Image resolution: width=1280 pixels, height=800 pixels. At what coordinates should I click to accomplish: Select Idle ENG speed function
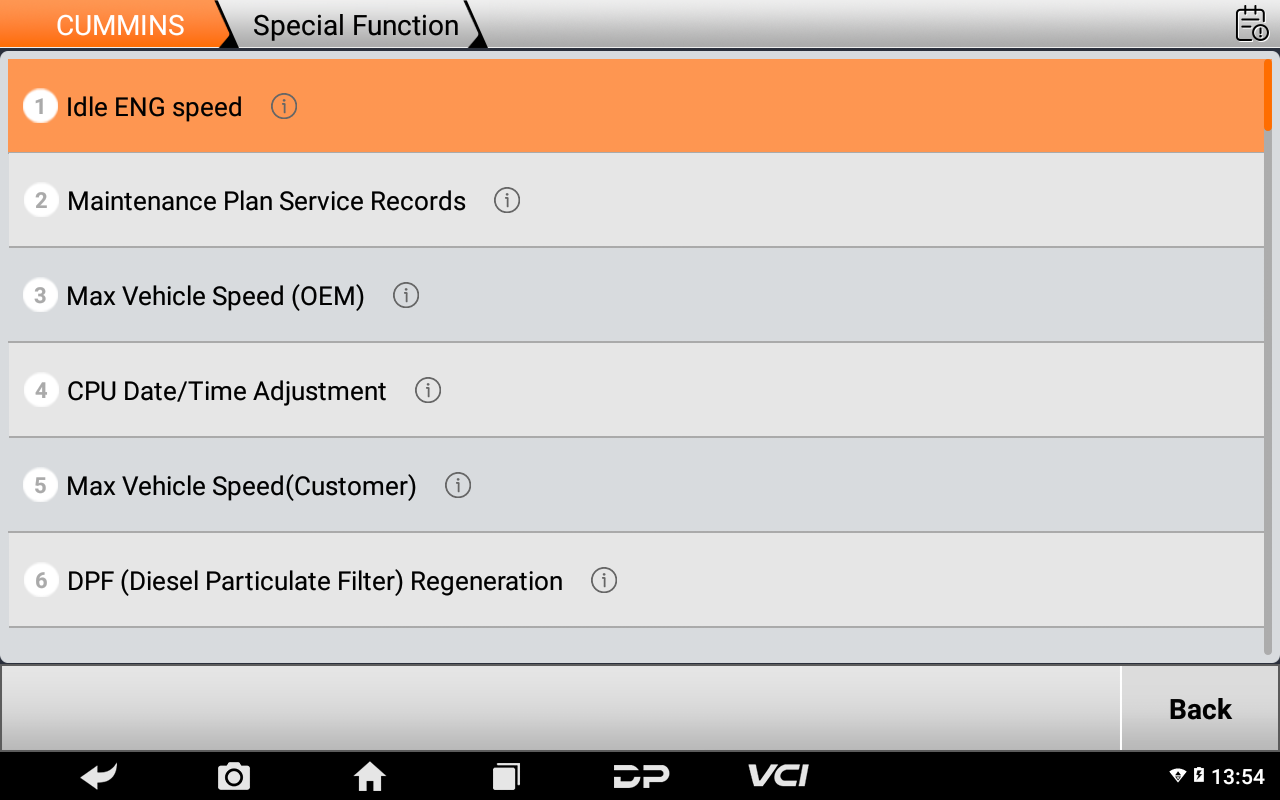click(x=154, y=107)
